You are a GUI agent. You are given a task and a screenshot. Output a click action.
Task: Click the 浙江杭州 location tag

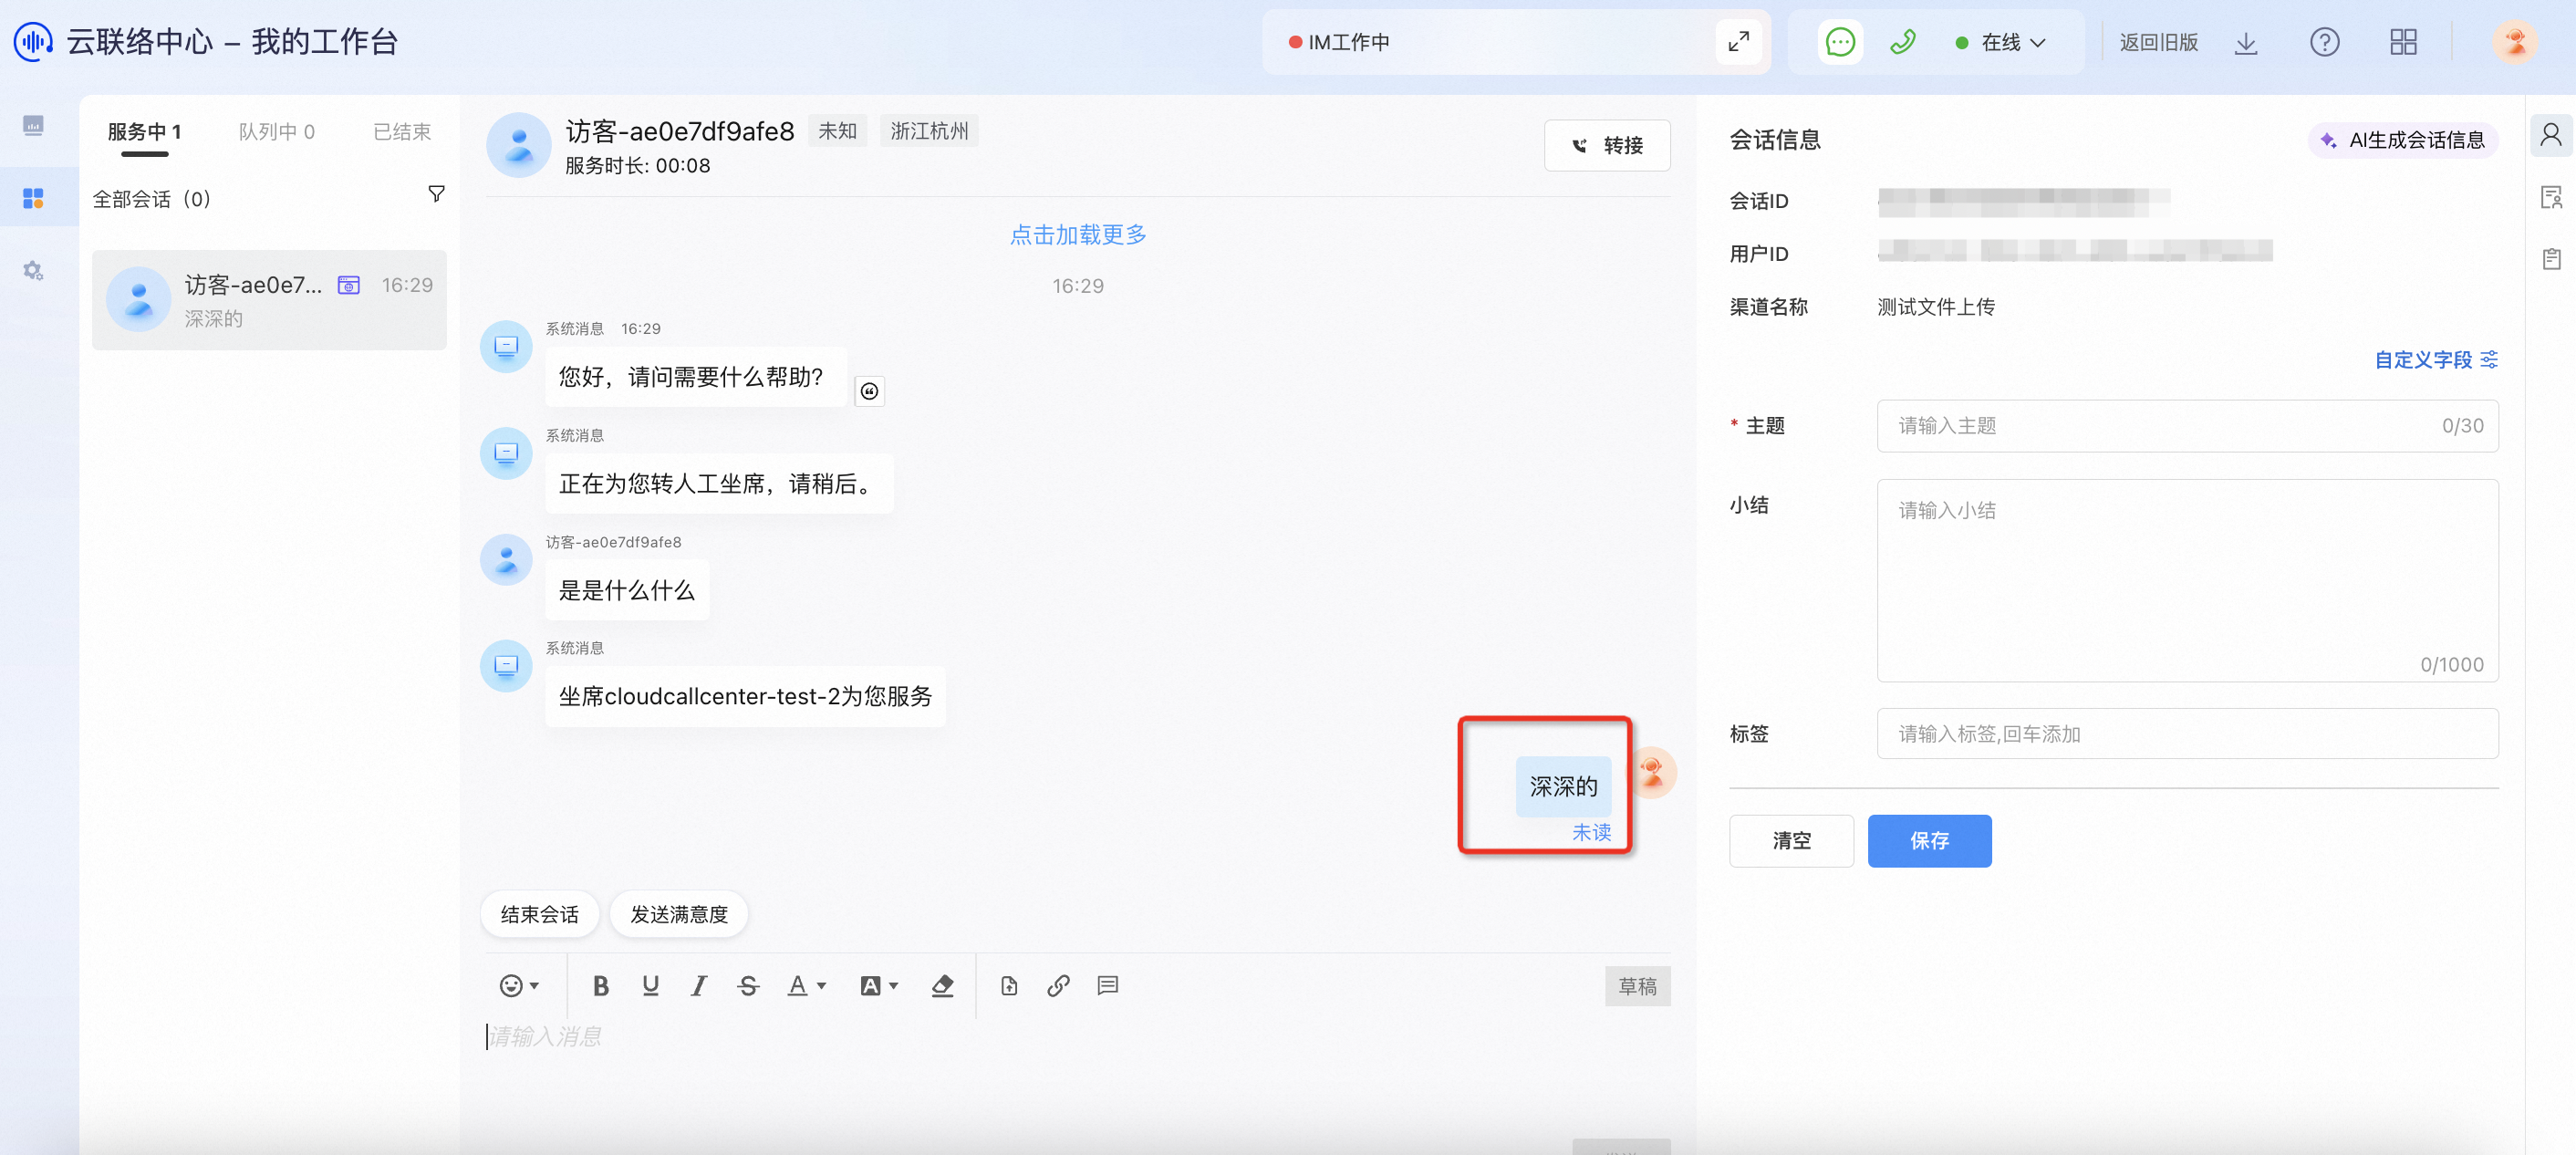(929, 131)
